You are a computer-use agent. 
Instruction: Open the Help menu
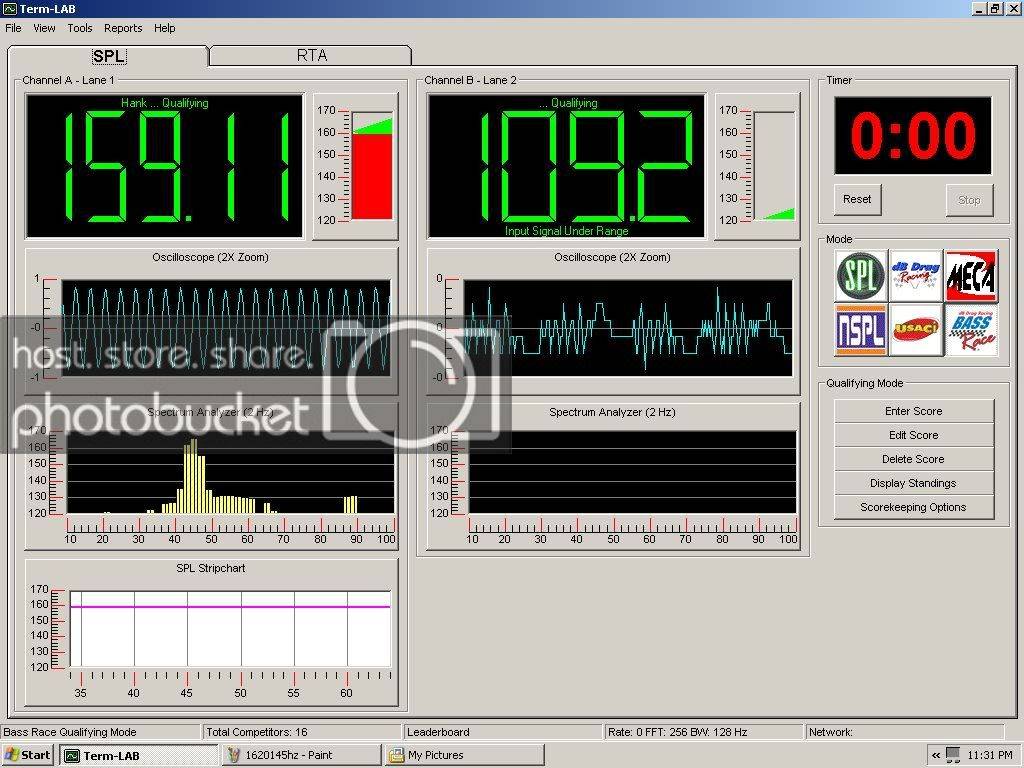coord(165,28)
